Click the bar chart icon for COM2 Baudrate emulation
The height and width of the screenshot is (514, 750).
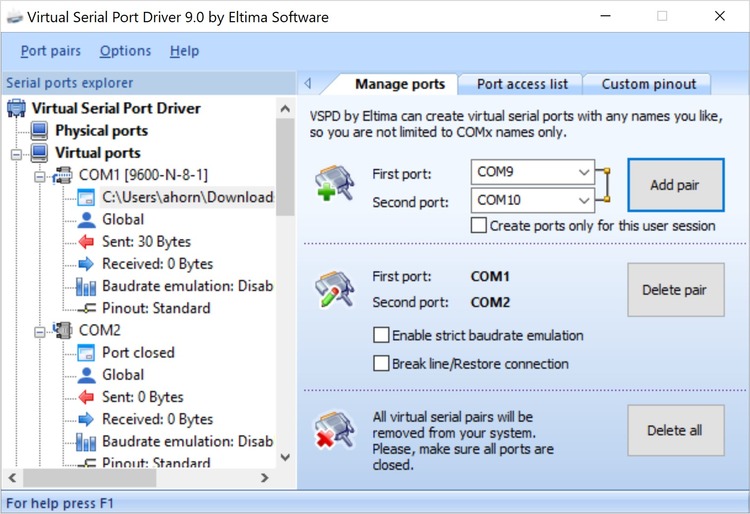86,442
